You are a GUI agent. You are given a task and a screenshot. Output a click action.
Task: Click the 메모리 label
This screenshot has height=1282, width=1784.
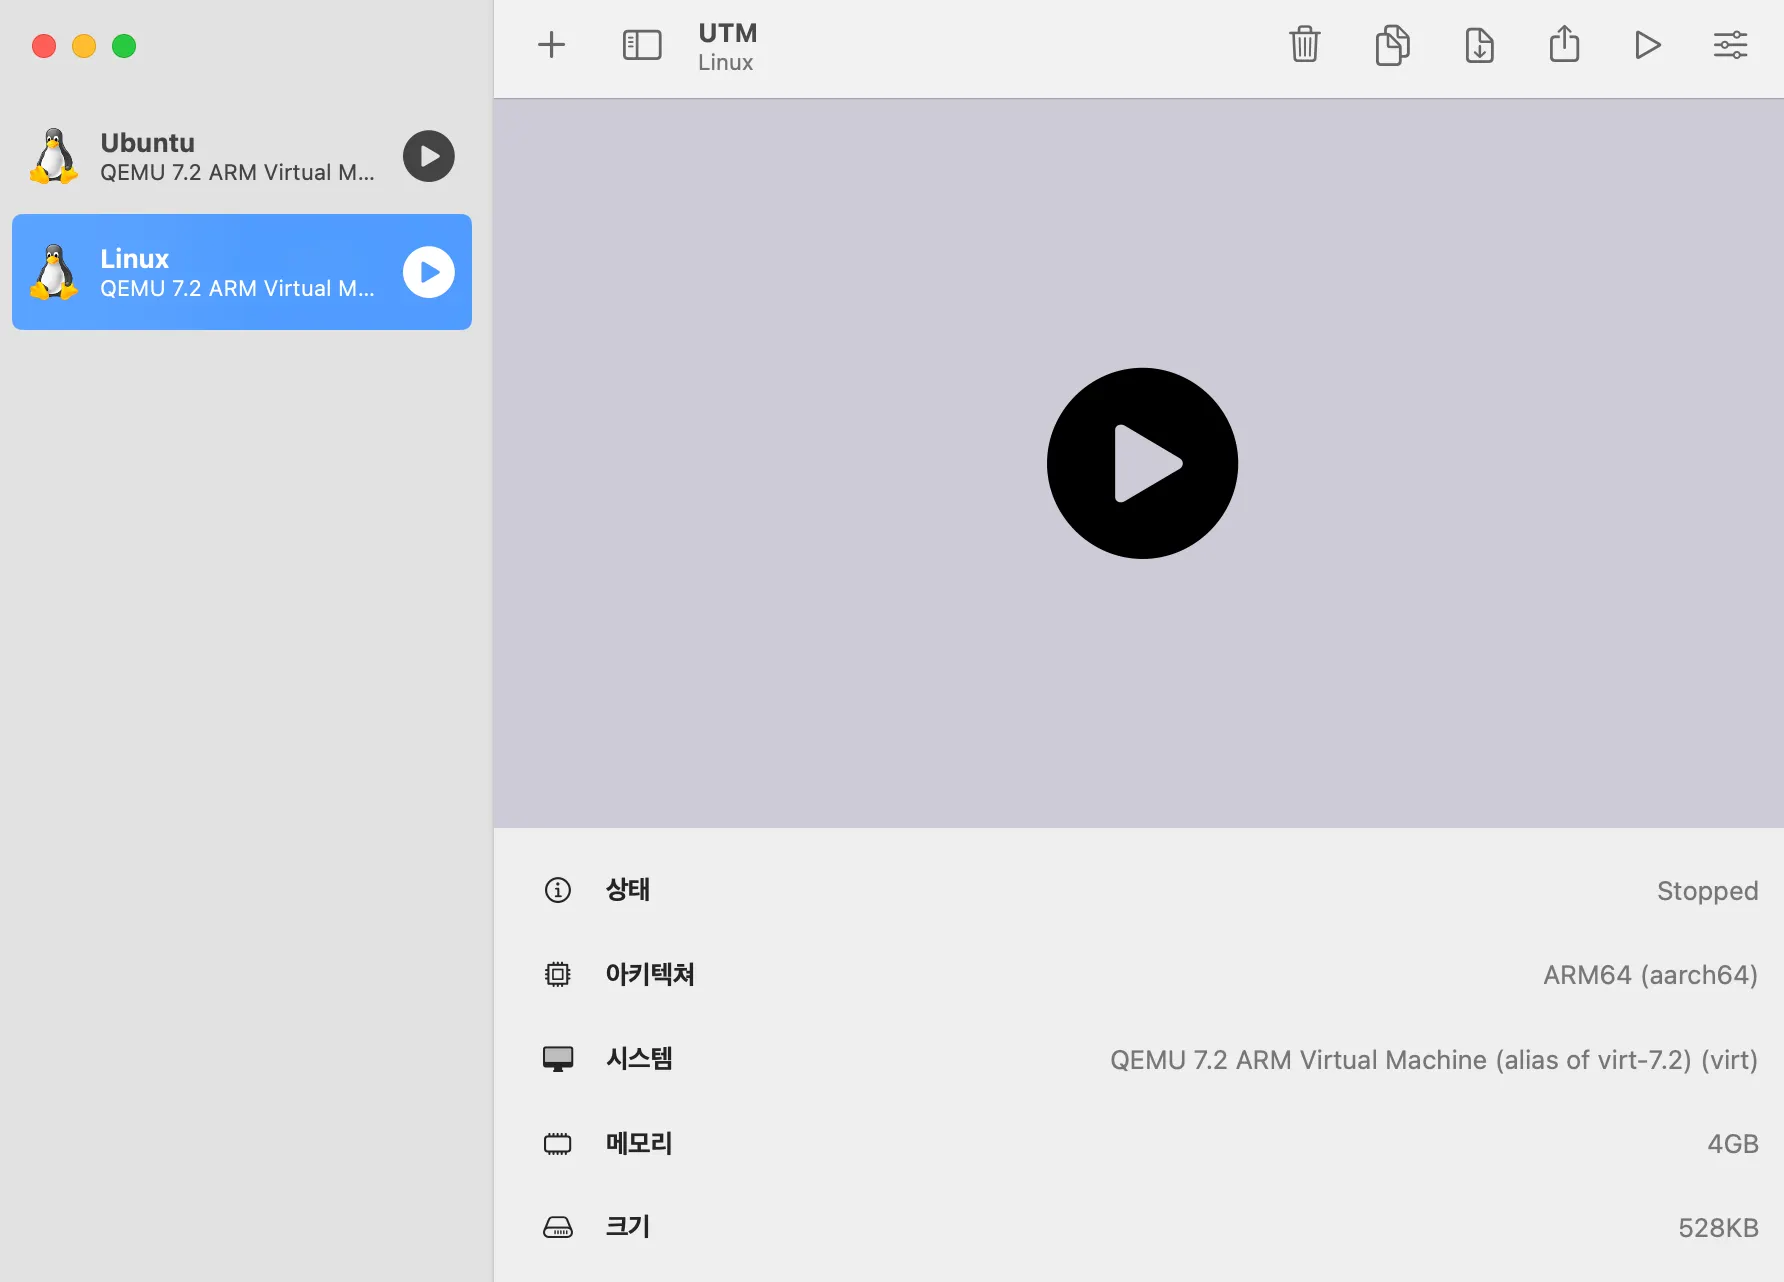pyautogui.click(x=639, y=1143)
